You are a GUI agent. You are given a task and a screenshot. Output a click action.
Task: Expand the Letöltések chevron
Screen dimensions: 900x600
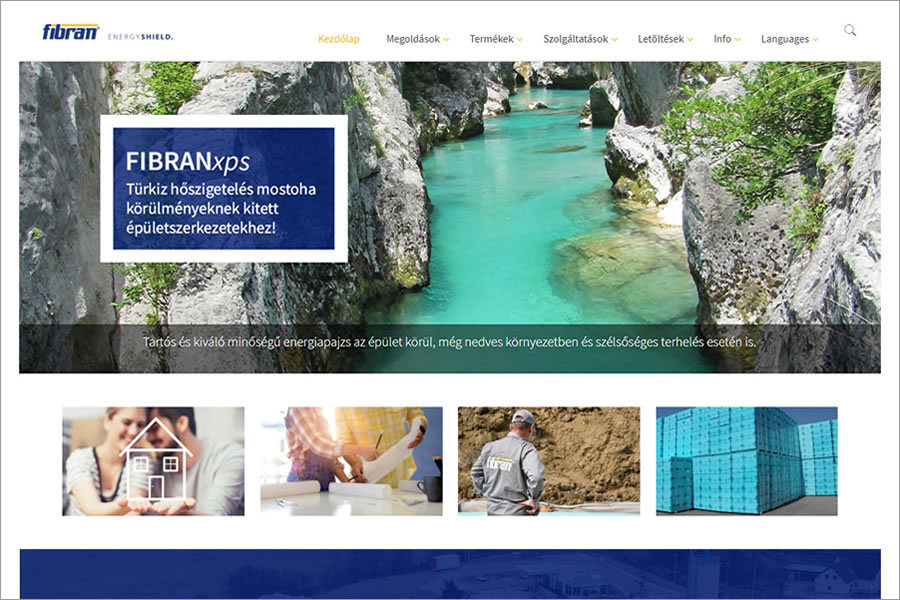(690, 40)
